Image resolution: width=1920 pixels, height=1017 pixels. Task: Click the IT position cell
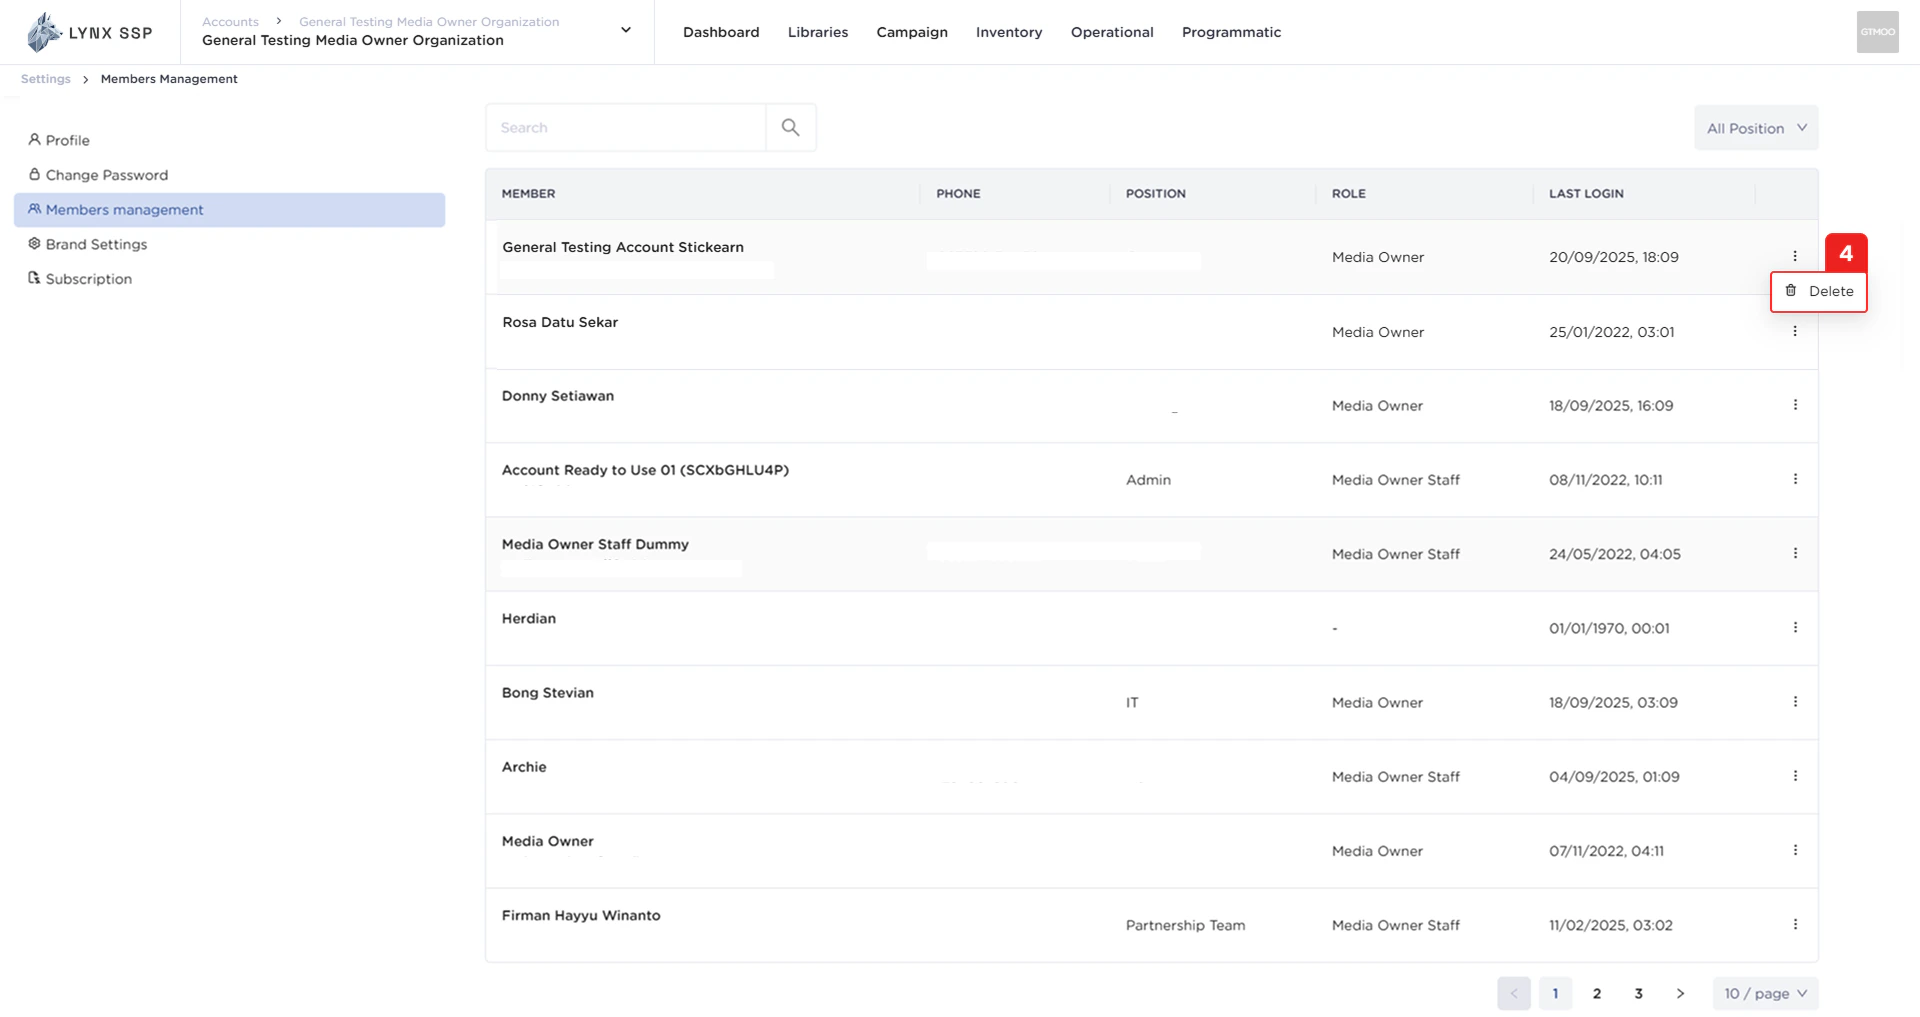(x=1132, y=703)
